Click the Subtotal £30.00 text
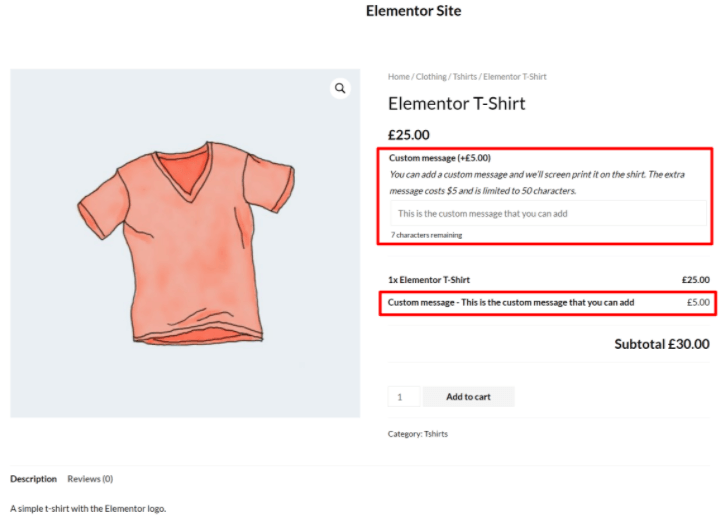 point(661,344)
